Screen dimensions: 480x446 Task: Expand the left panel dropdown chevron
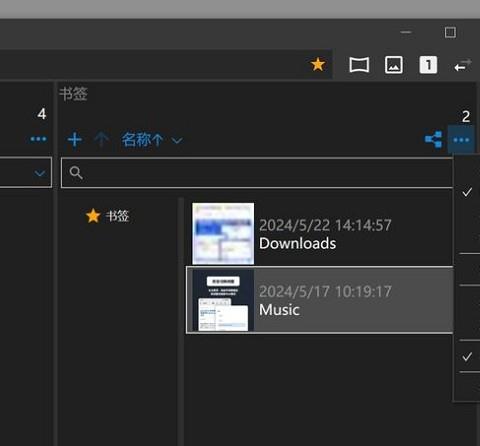pyautogui.click(x=40, y=173)
